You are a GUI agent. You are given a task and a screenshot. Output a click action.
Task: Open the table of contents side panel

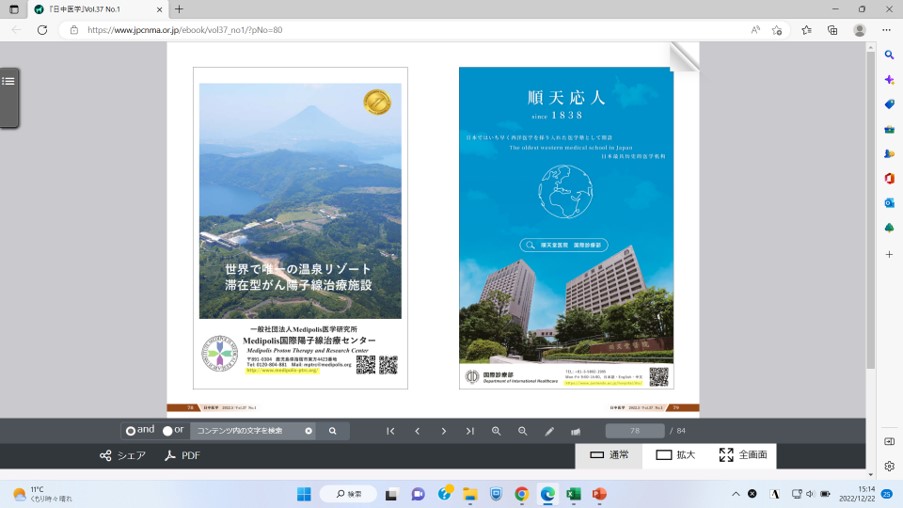(x=9, y=97)
